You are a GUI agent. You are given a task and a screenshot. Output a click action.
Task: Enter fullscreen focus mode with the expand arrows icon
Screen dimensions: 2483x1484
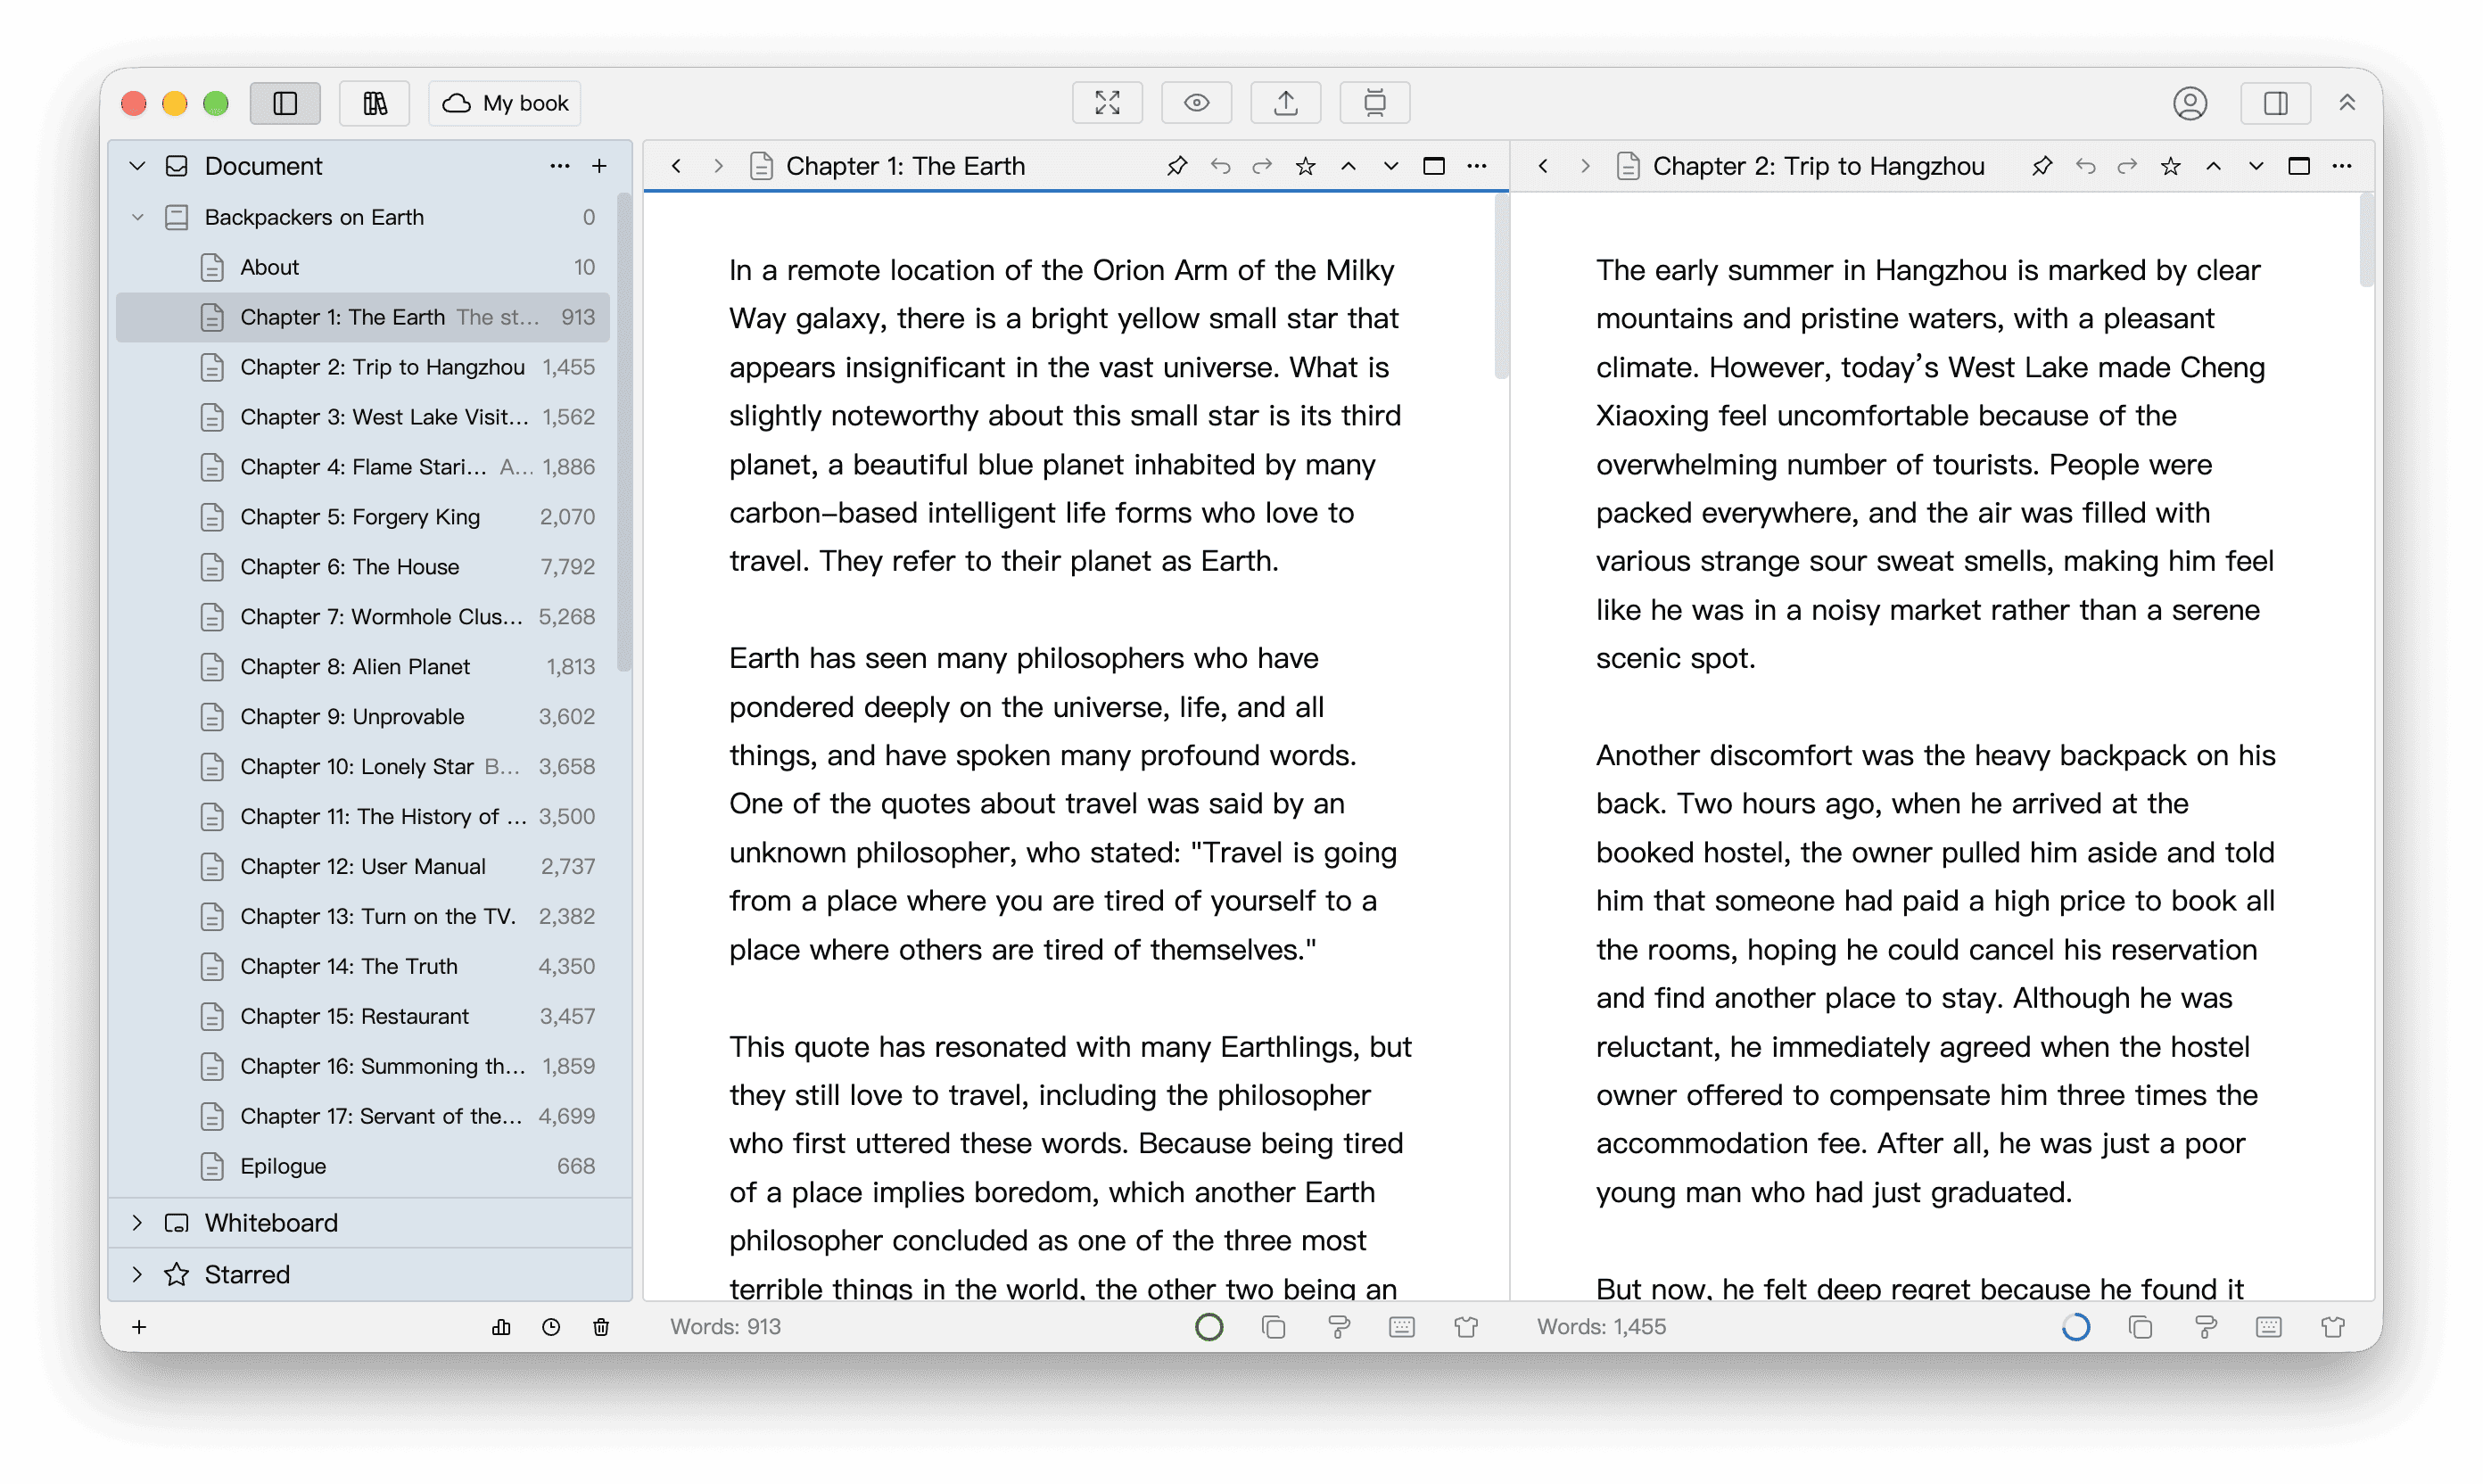click(1107, 103)
